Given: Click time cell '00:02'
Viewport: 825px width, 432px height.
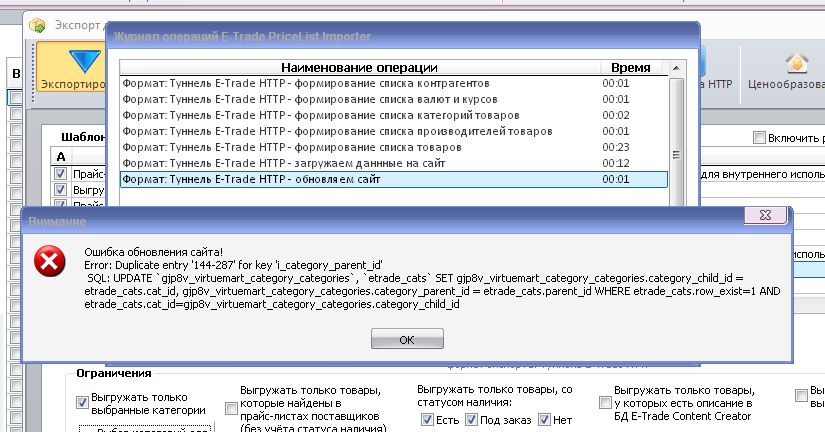Looking at the screenshot, I should point(616,115).
